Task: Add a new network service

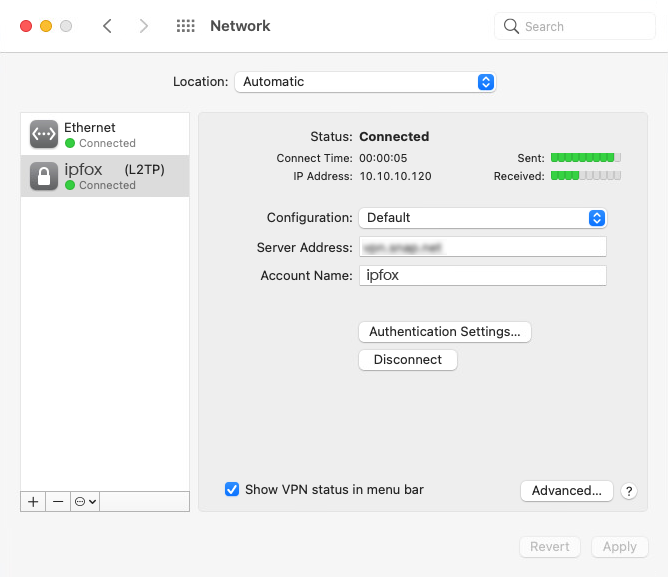Action: (x=33, y=502)
